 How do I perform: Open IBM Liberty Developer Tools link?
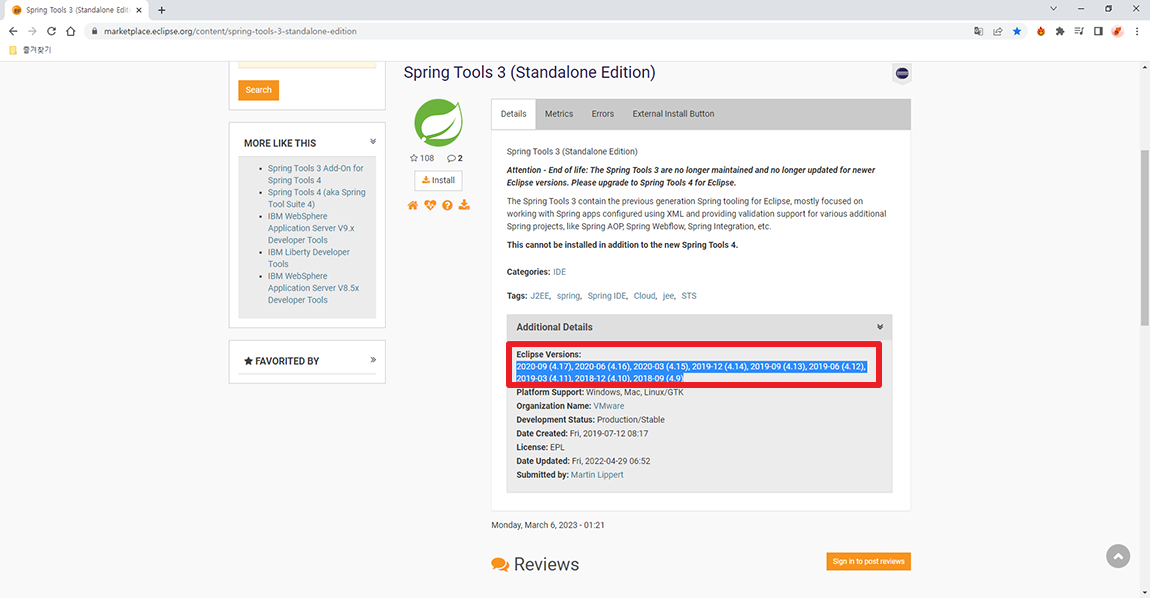[x=309, y=258]
